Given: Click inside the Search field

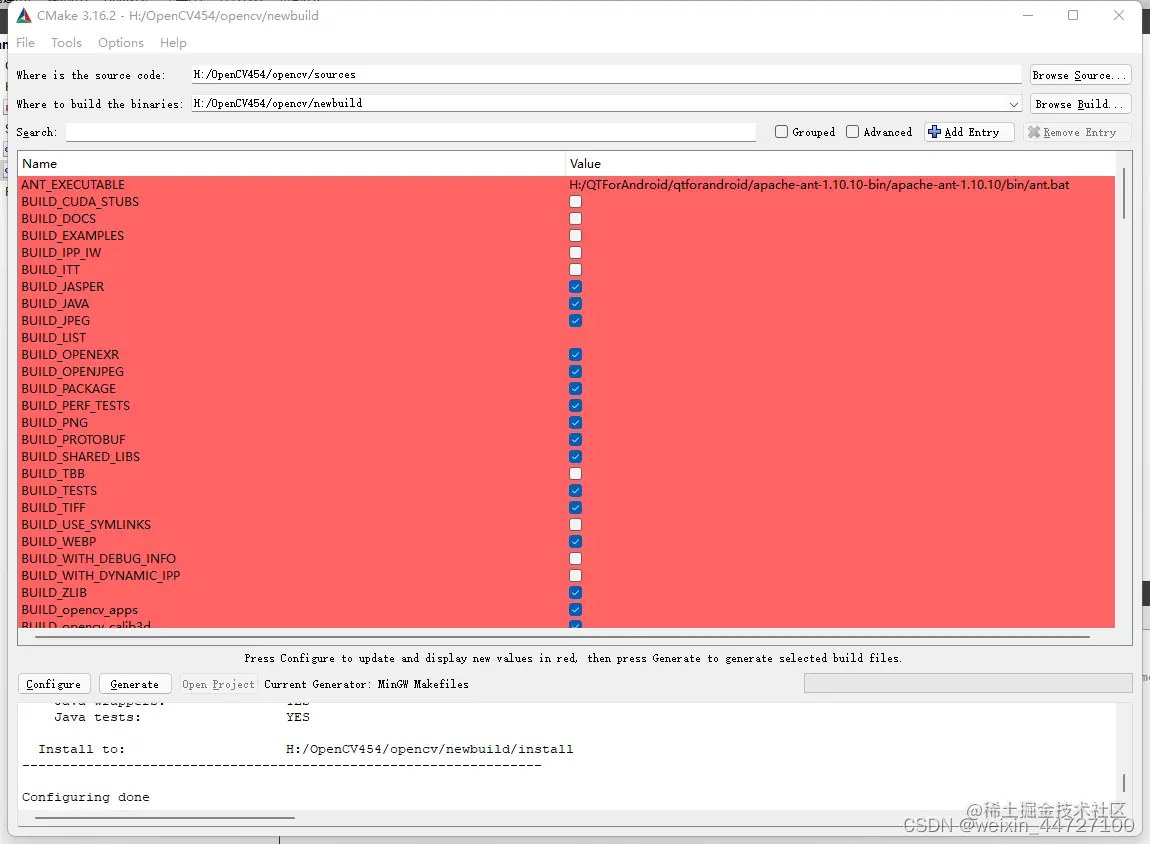Looking at the screenshot, I should click(400, 131).
